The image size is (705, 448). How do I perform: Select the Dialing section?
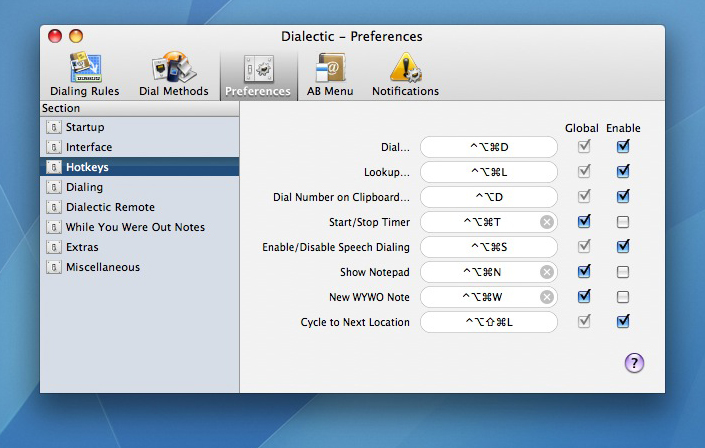click(x=139, y=187)
